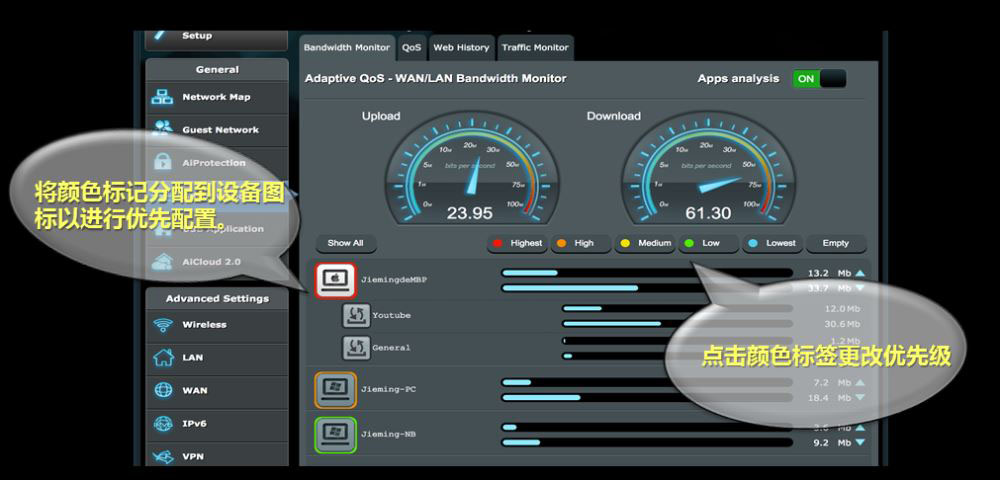Click the Show All button
This screenshot has height=480, width=1000.
point(346,244)
